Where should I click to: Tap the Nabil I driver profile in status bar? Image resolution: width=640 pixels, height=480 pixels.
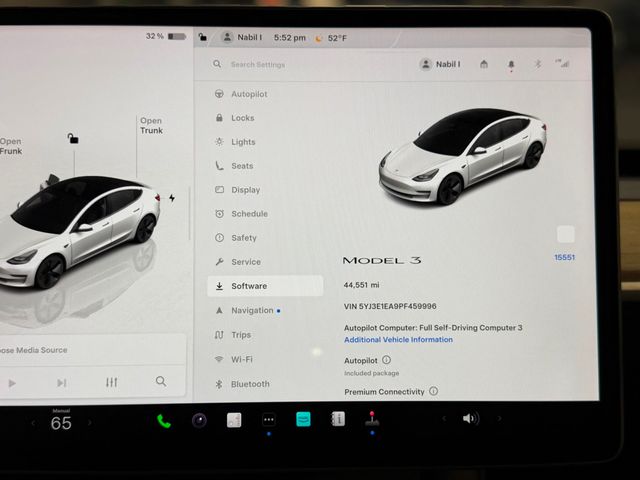point(242,38)
